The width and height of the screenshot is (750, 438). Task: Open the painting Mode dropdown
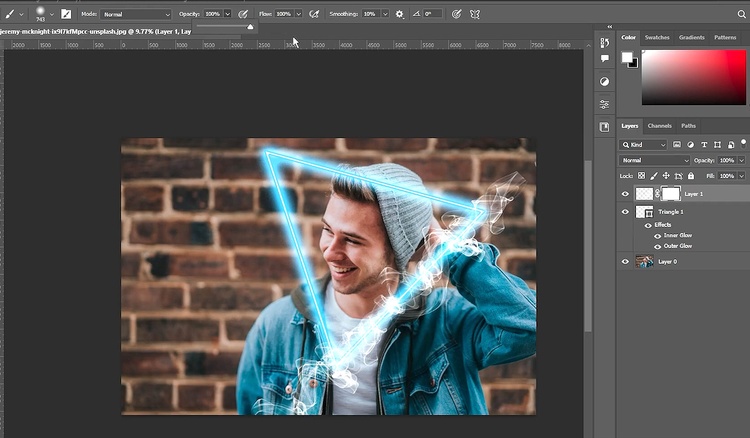pyautogui.click(x=136, y=14)
